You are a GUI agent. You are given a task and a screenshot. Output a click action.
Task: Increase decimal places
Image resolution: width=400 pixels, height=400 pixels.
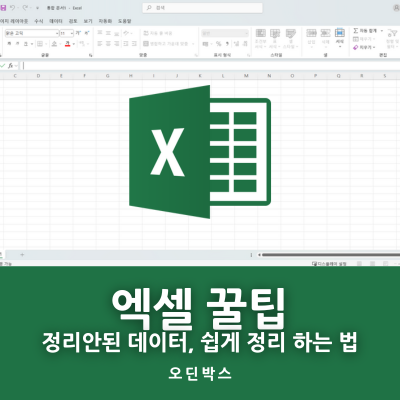(236, 44)
